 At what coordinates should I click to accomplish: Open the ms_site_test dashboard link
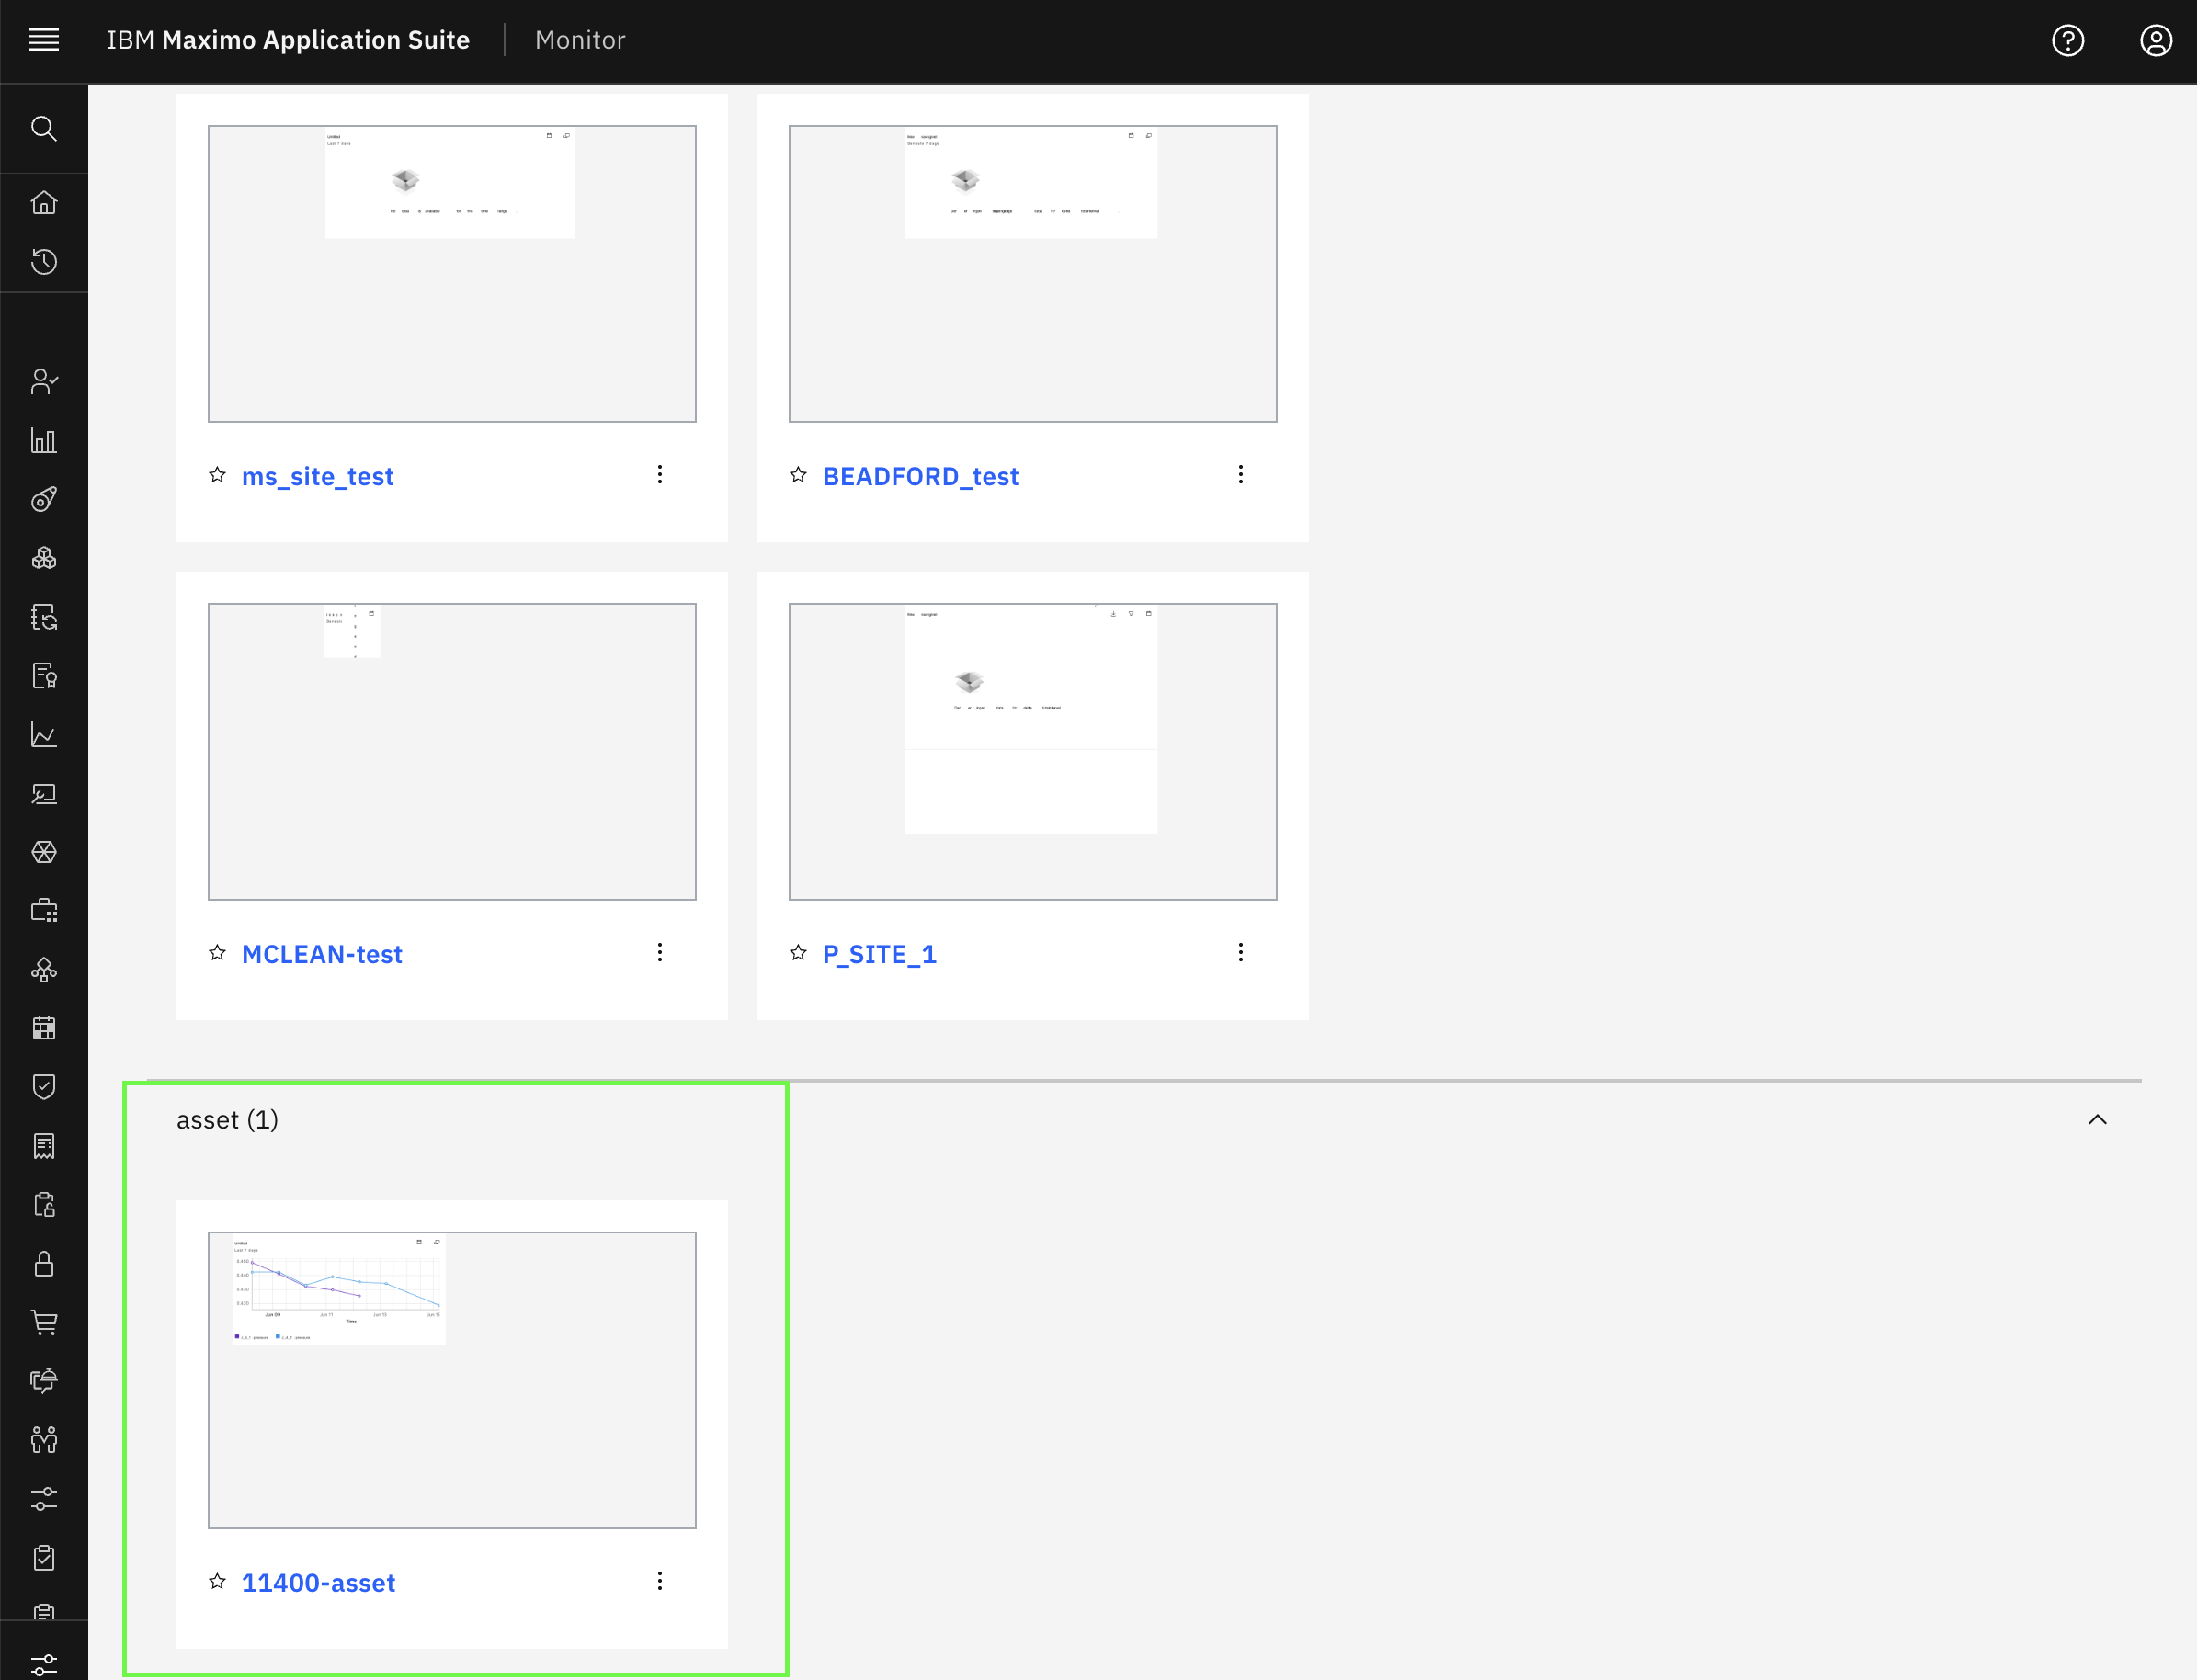pyautogui.click(x=318, y=477)
